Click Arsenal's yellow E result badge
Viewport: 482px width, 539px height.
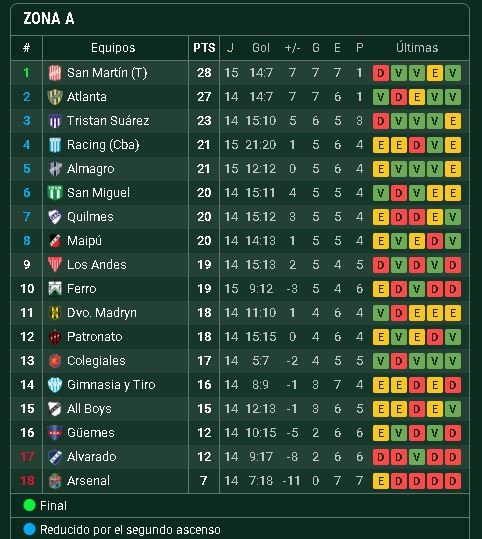point(381,481)
